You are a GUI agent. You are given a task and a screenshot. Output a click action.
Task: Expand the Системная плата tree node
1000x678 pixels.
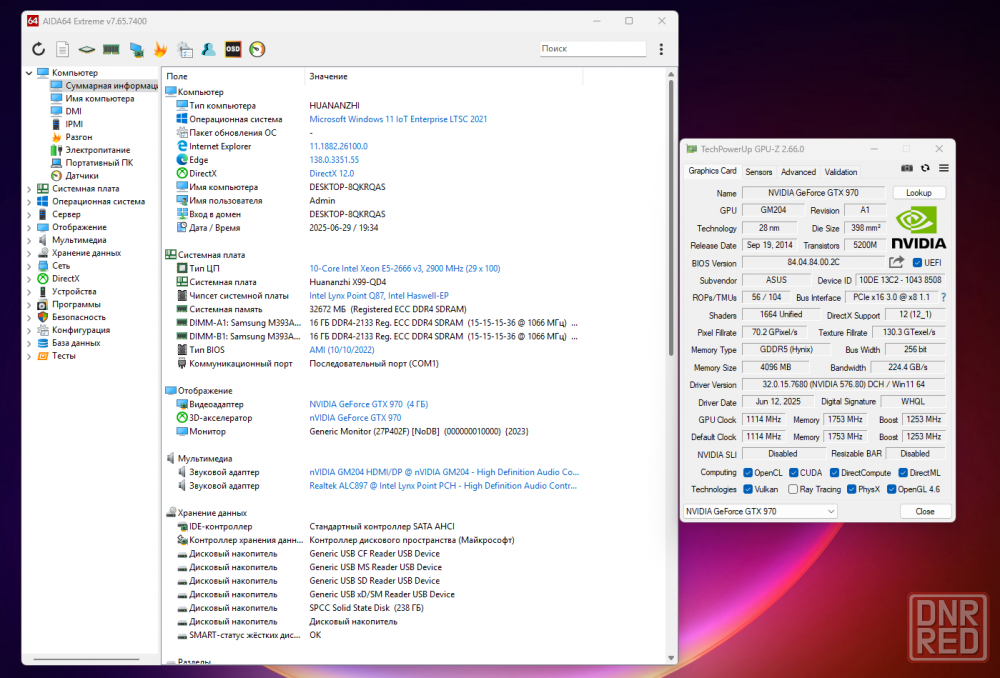[x=29, y=189]
